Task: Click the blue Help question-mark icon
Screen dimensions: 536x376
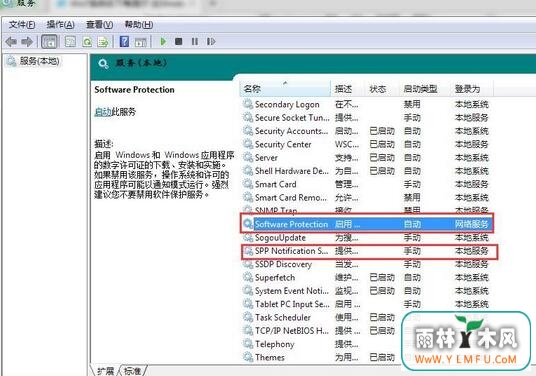Action: coord(124,42)
